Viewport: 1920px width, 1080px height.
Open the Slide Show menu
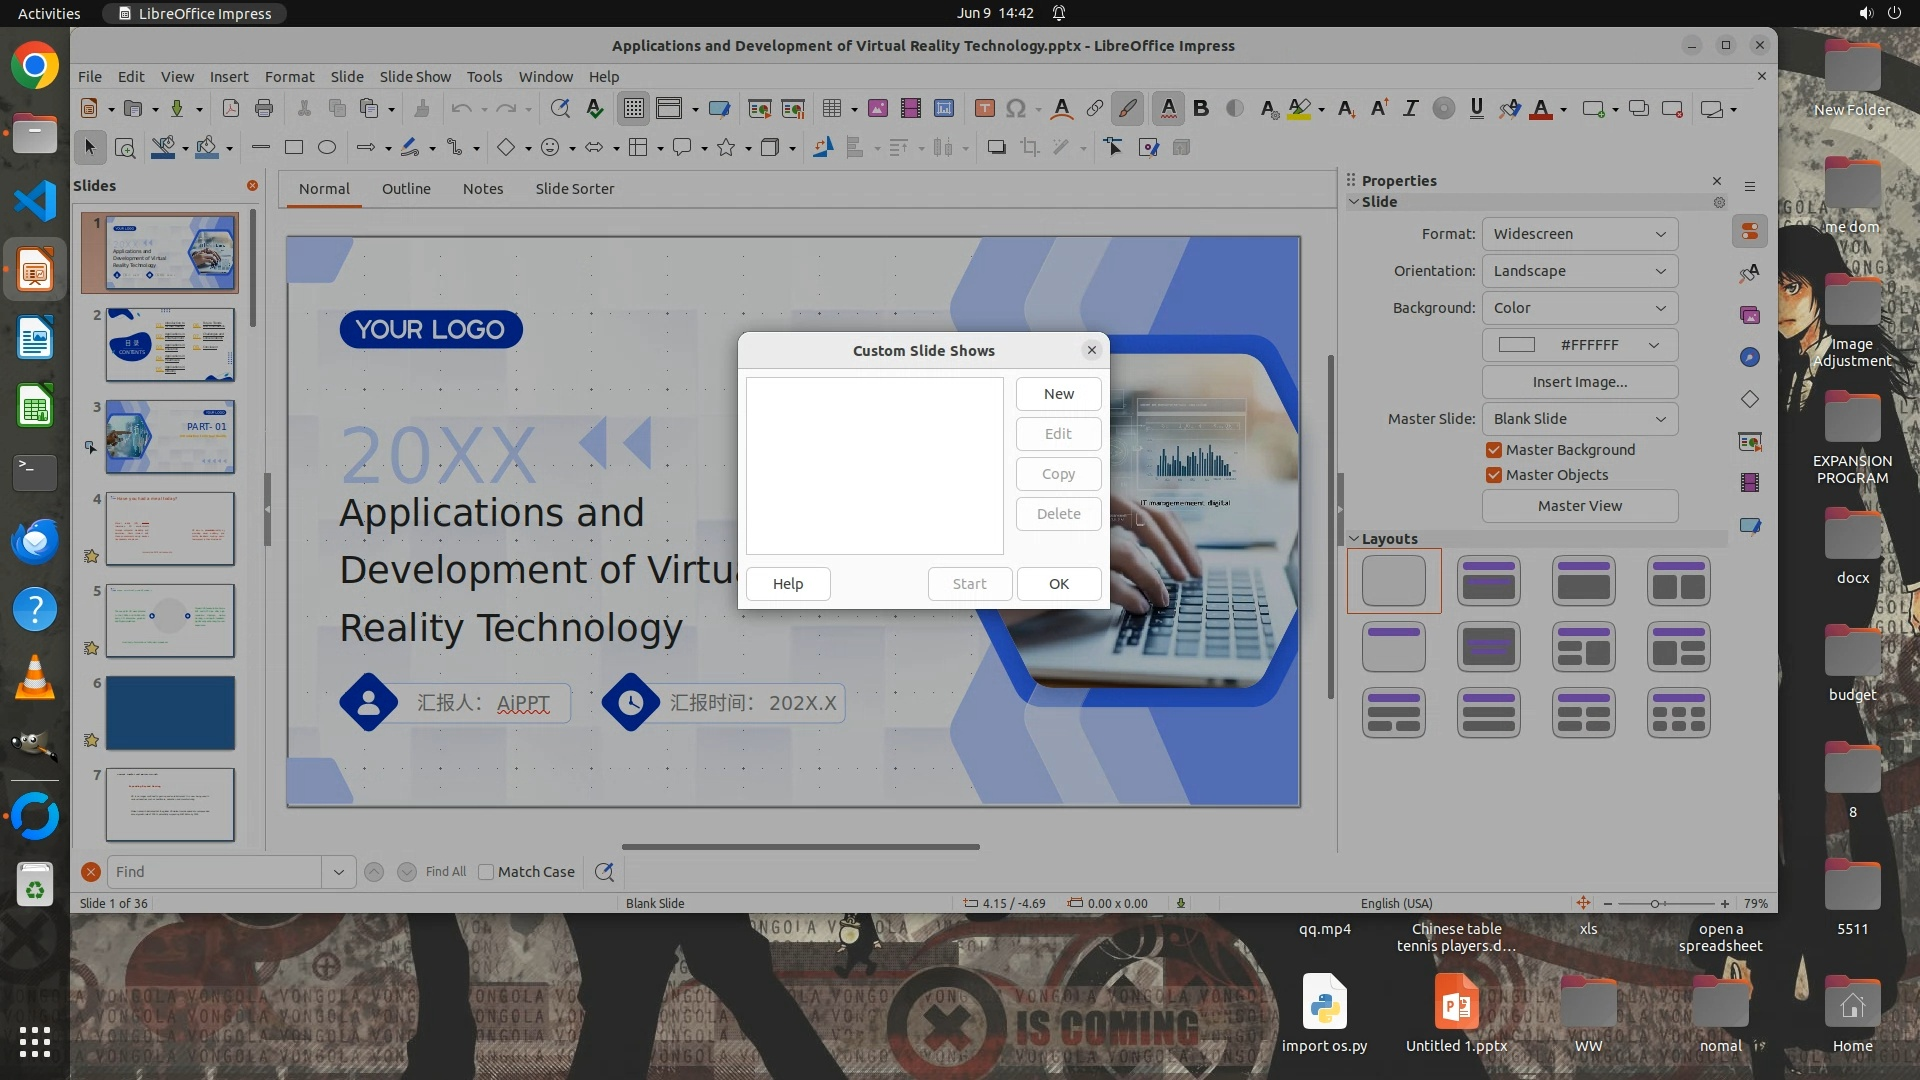tap(414, 76)
